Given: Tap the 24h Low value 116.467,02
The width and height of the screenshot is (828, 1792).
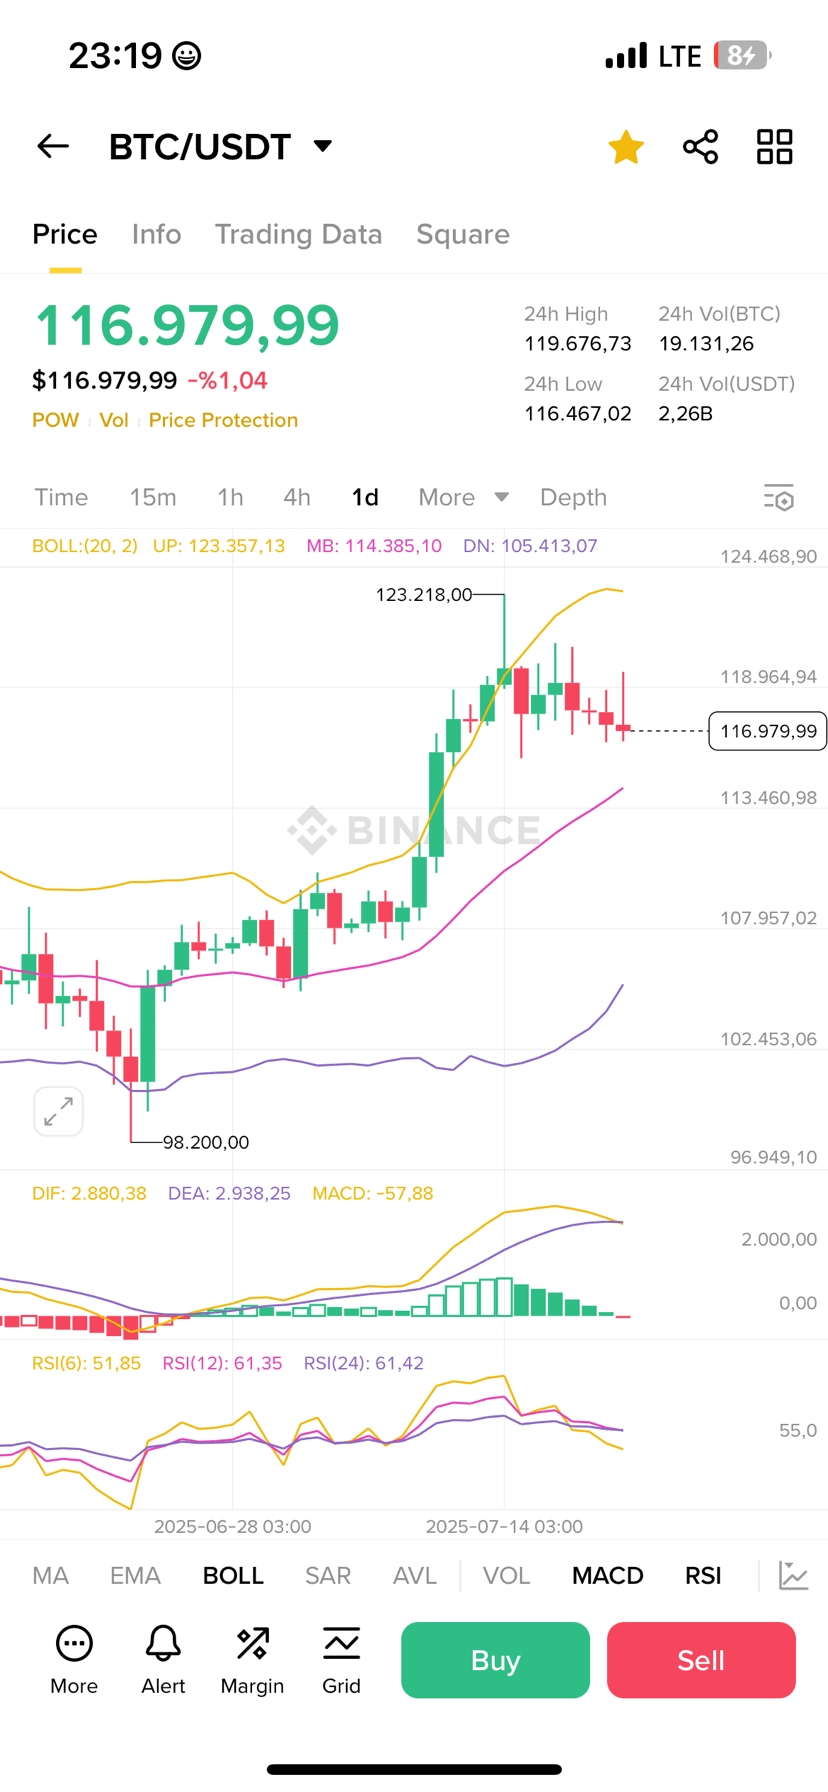Looking at the screenshot, I should (578, 414).
